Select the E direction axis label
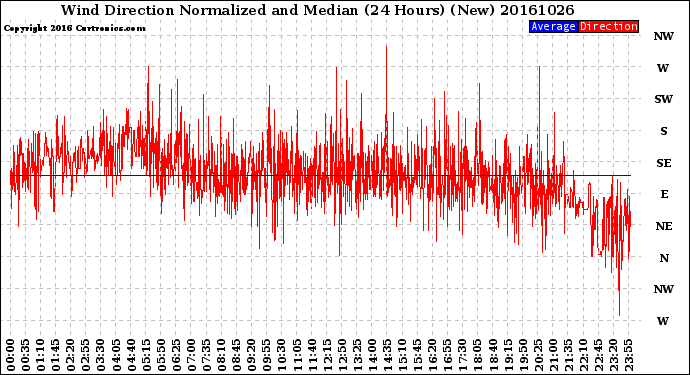690x375 pixels. click(664, 194)
